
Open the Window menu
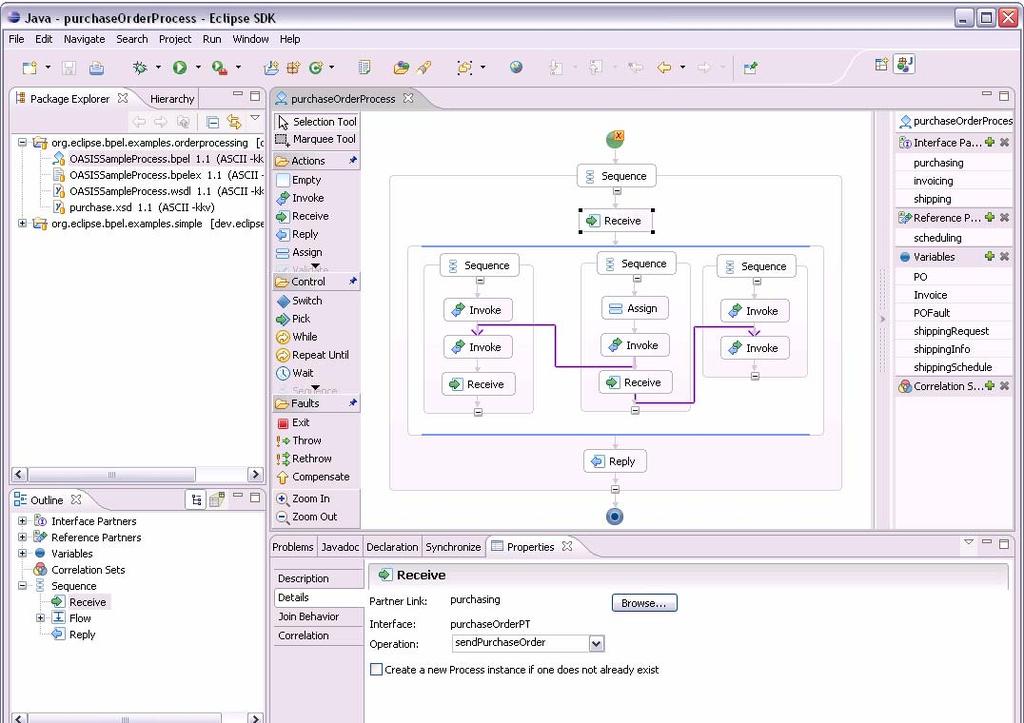click(x=251, y=39)
